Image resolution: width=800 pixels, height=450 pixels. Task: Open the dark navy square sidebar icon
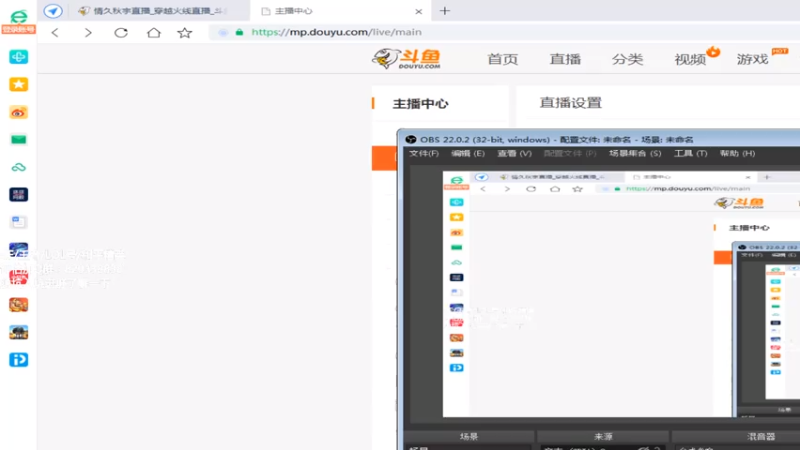(x=18, y=194)
